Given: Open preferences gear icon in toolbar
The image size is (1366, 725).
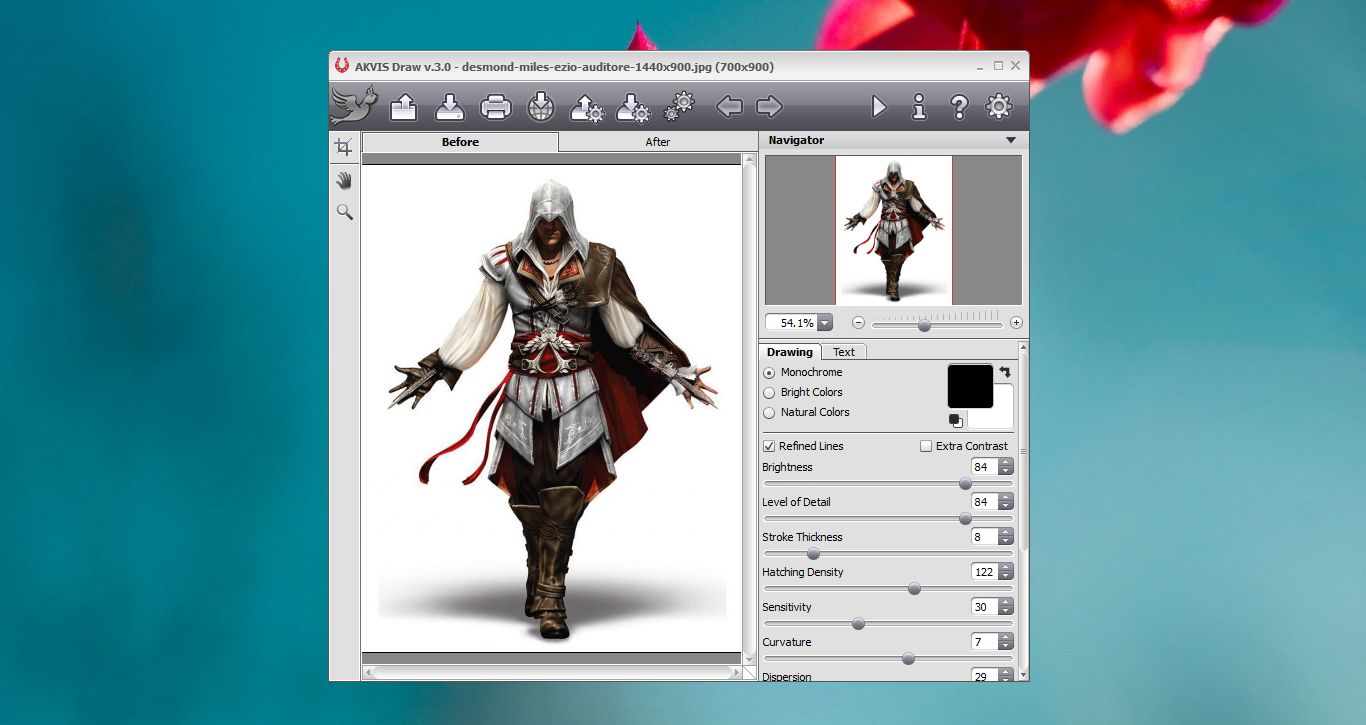Looking at the screenshot, I should pyautogui.click(x=999, y=106).
